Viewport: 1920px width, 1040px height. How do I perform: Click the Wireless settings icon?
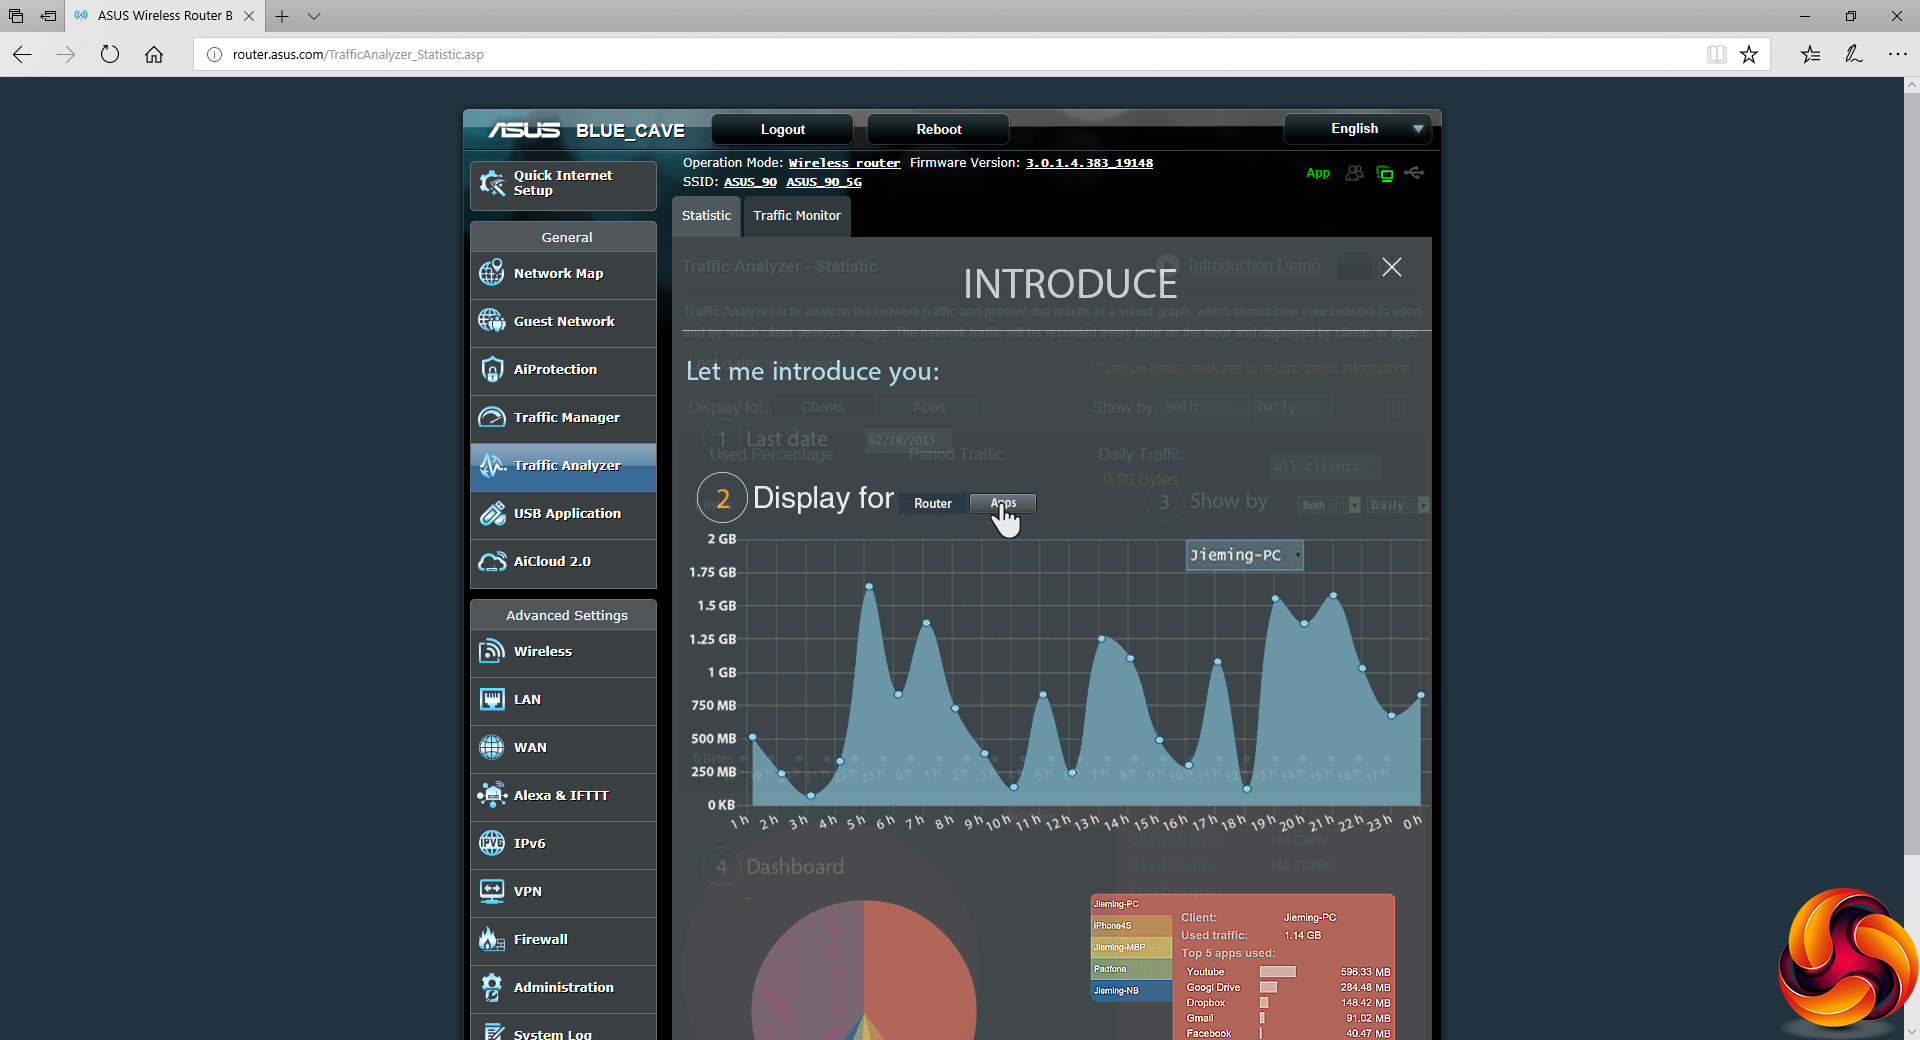point(492,651)
